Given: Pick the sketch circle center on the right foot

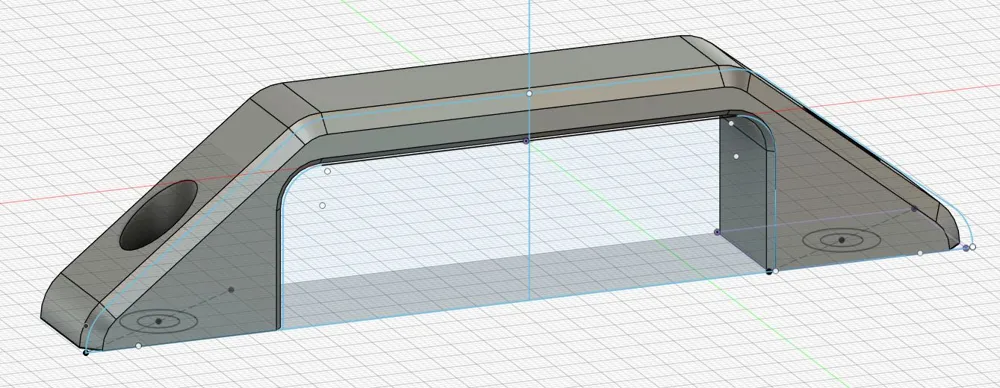Looking at the screenshot, I should coord(842,240).
